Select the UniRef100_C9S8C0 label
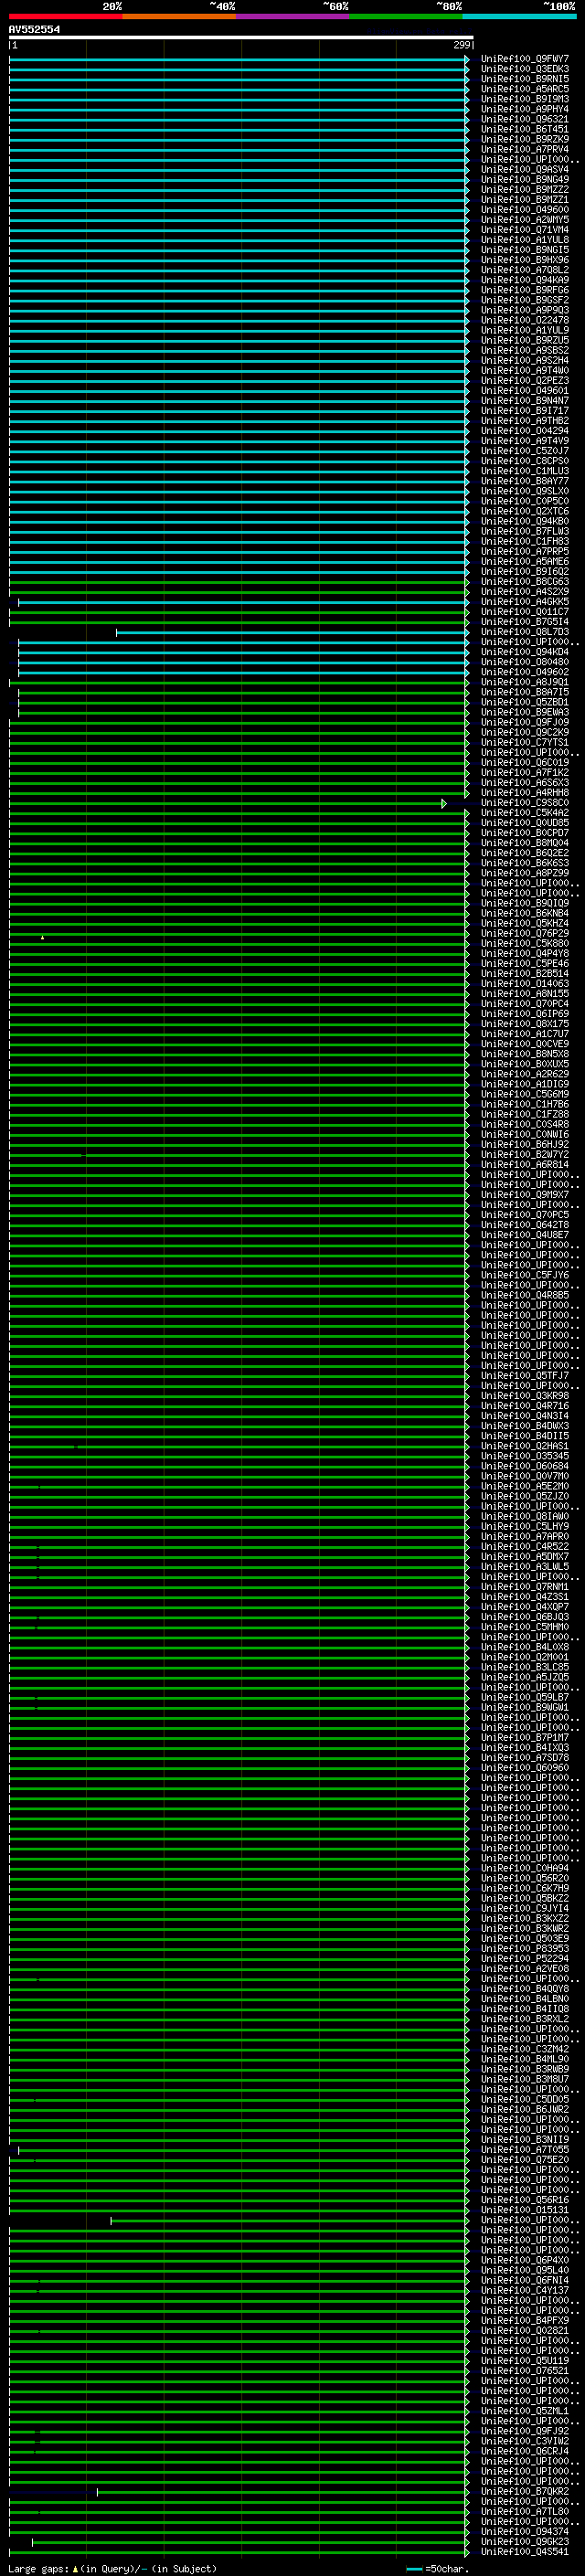585x2576 pixels. [525, 803]
